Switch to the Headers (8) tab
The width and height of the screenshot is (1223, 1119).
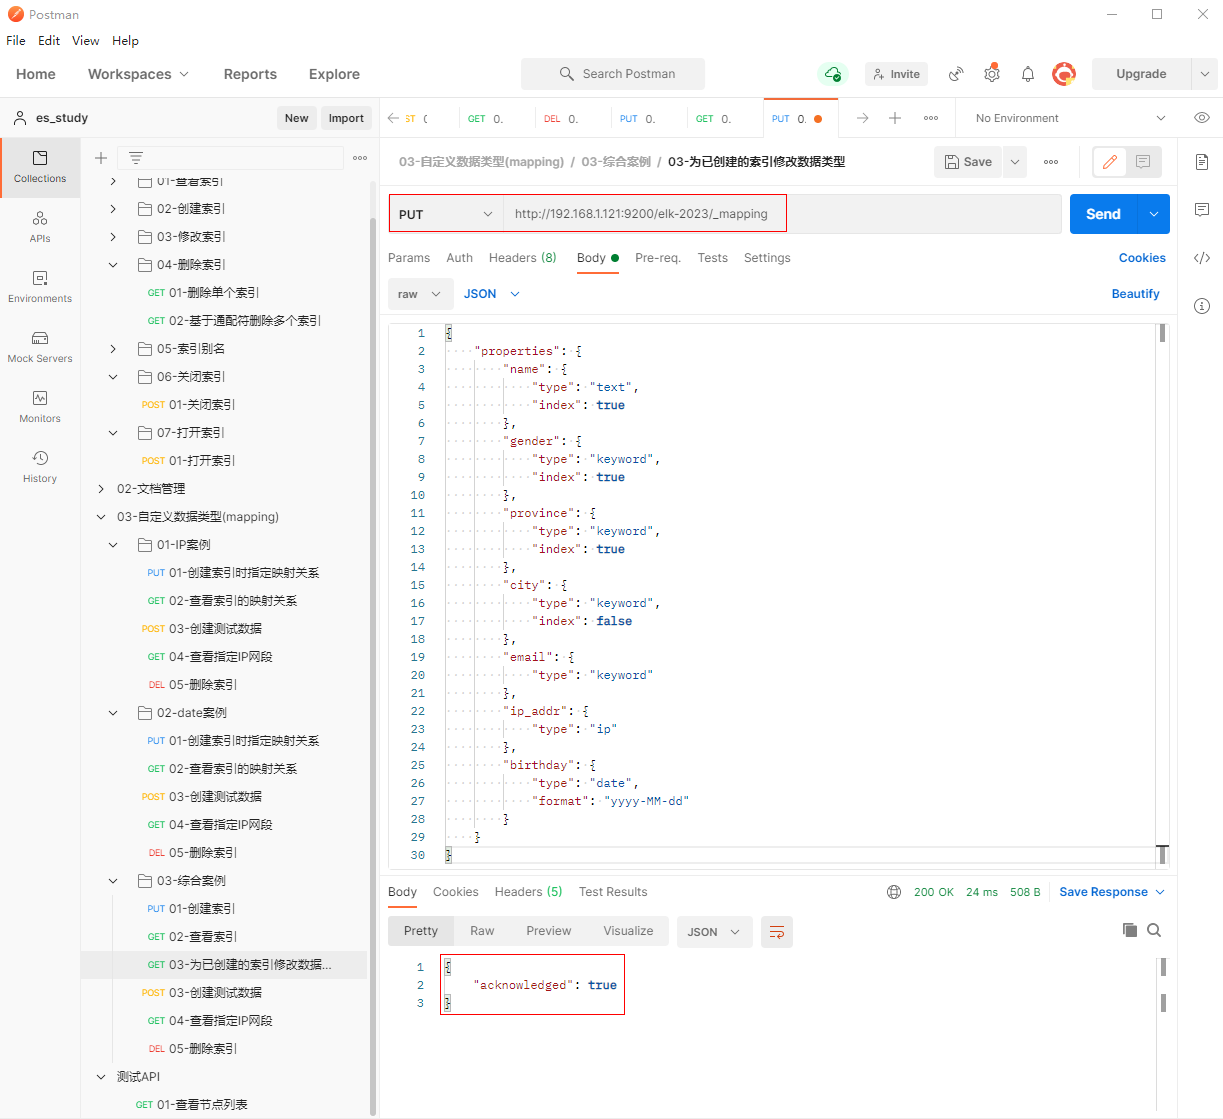[x=522, y=258]
